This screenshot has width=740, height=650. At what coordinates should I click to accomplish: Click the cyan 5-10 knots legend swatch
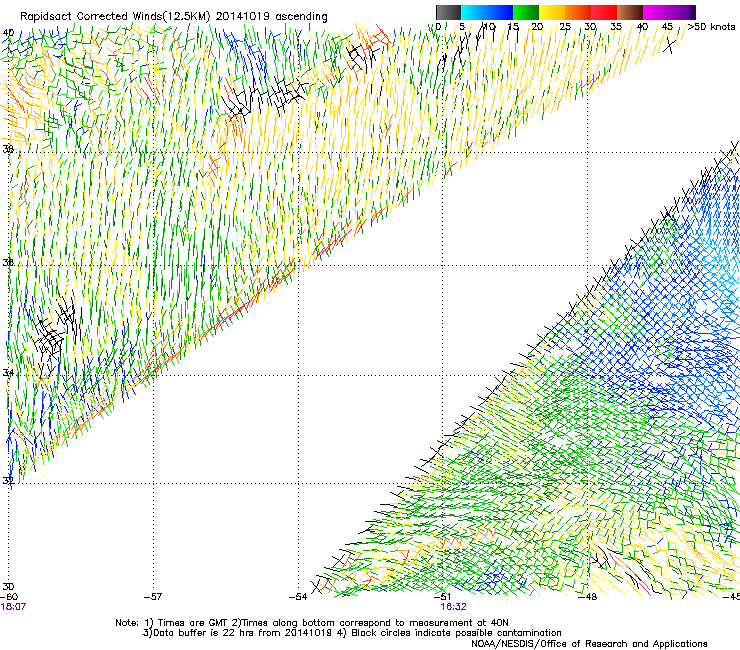pyautogui.click(x=474, y=12)
